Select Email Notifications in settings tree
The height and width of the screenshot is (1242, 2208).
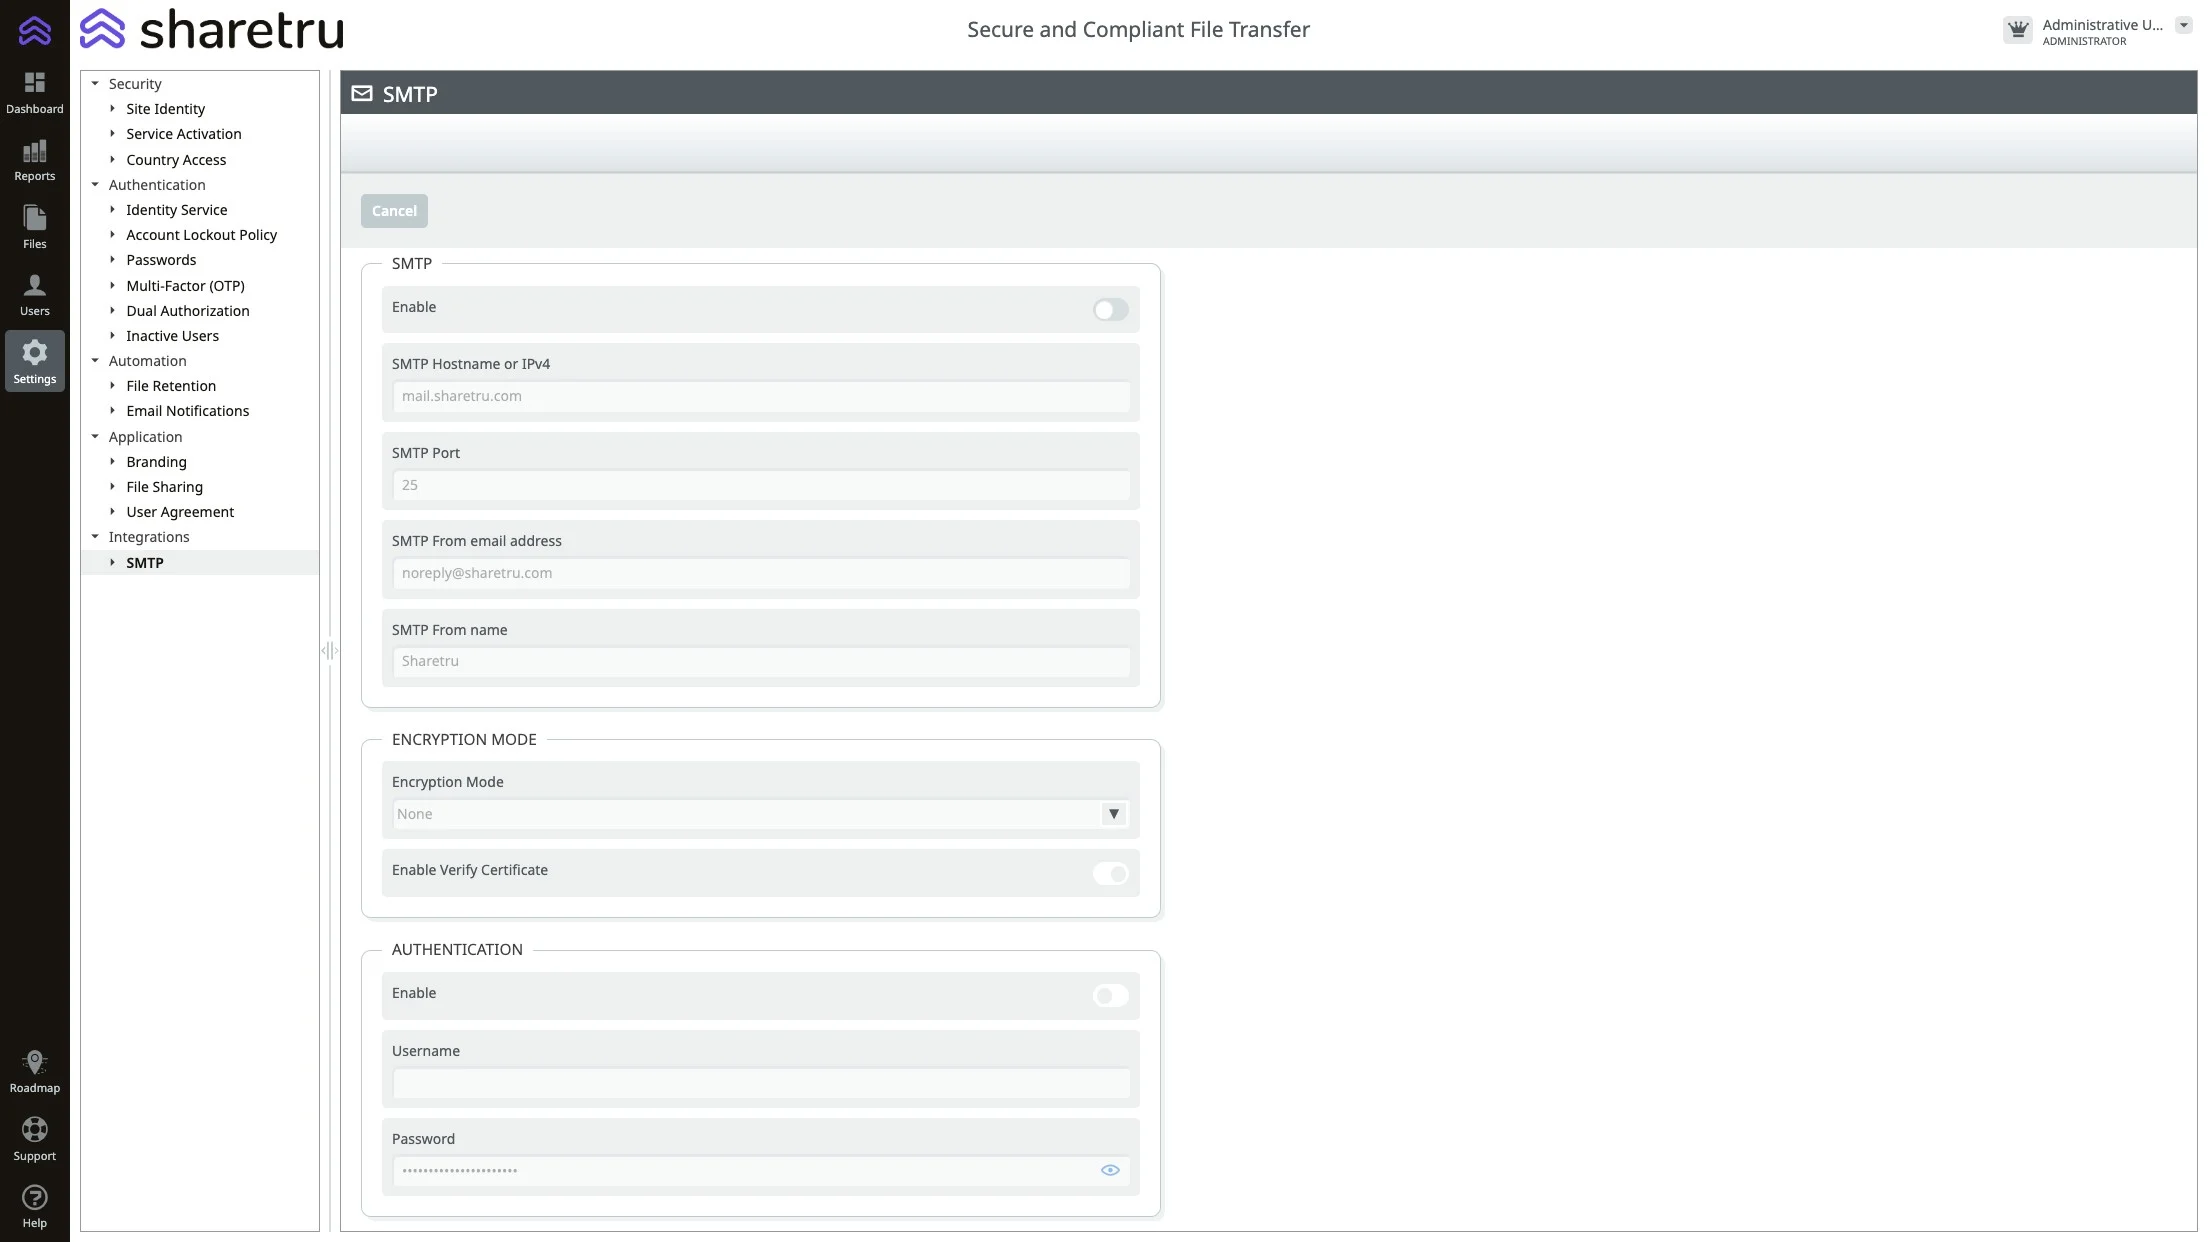187,411
